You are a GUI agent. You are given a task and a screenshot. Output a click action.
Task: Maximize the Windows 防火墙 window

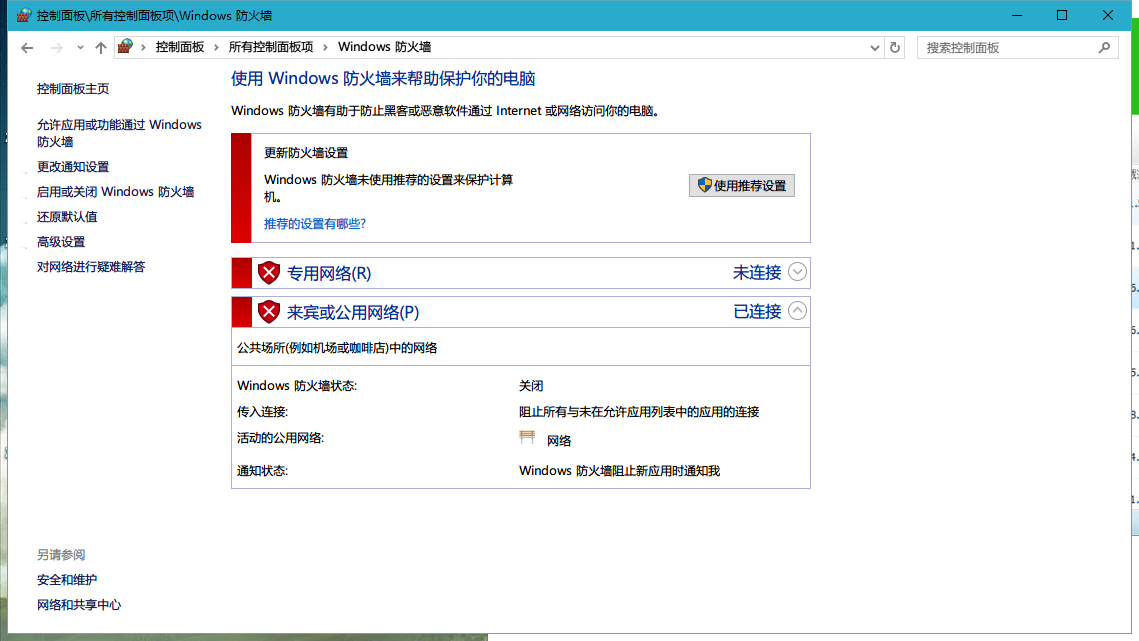[1062, 15]
